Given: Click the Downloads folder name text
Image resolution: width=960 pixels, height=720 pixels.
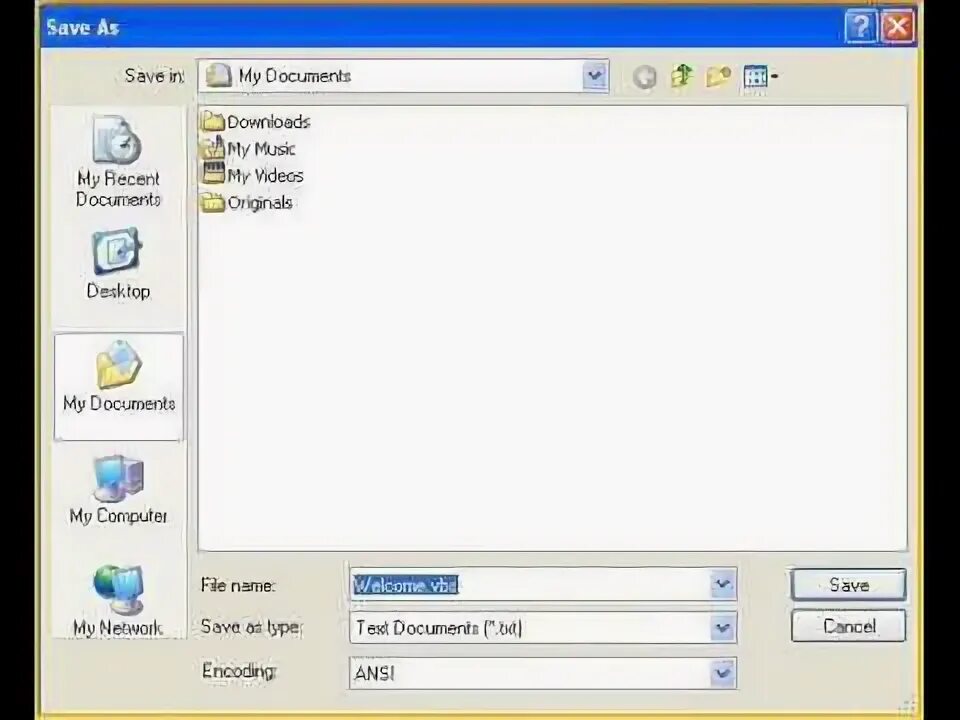Looking at the screenshot, I should [268, 122].
